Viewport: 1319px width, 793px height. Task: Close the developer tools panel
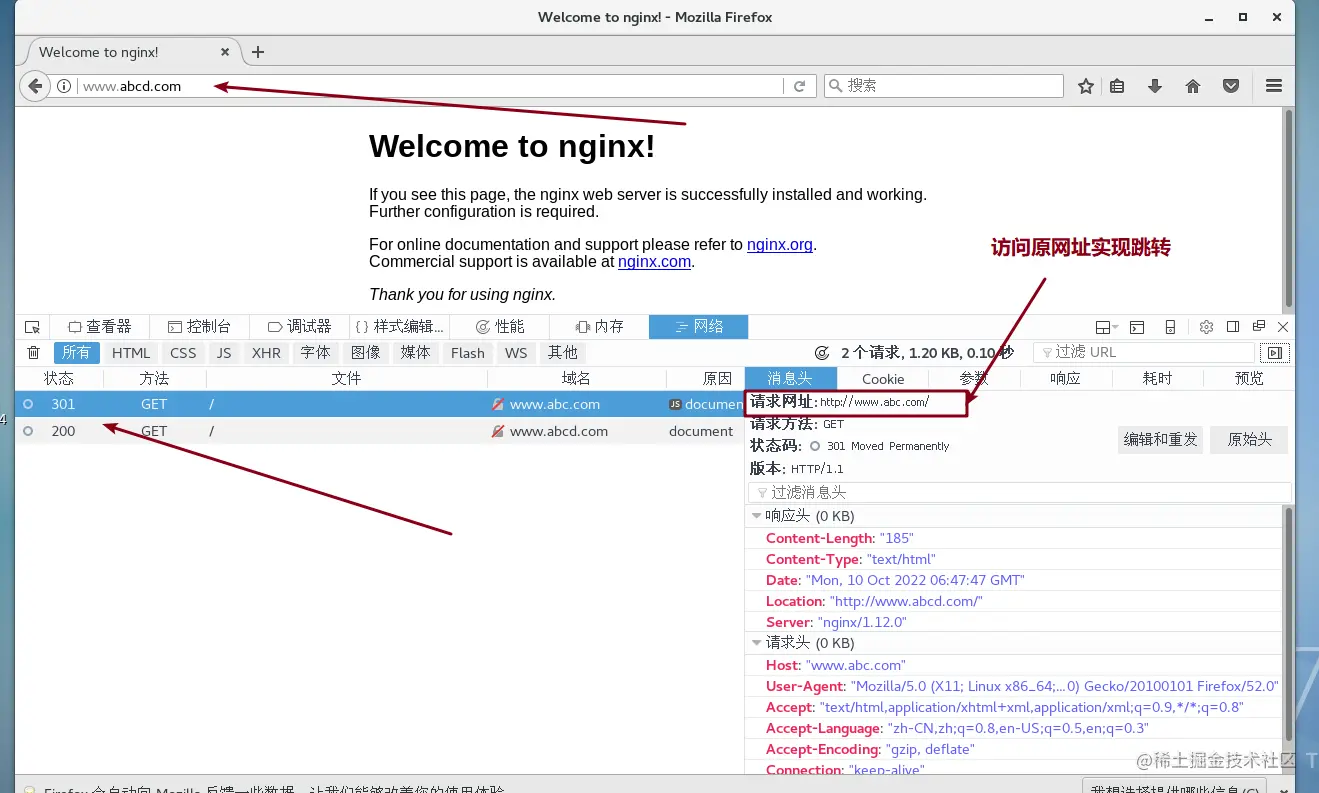click(1283, 327)
